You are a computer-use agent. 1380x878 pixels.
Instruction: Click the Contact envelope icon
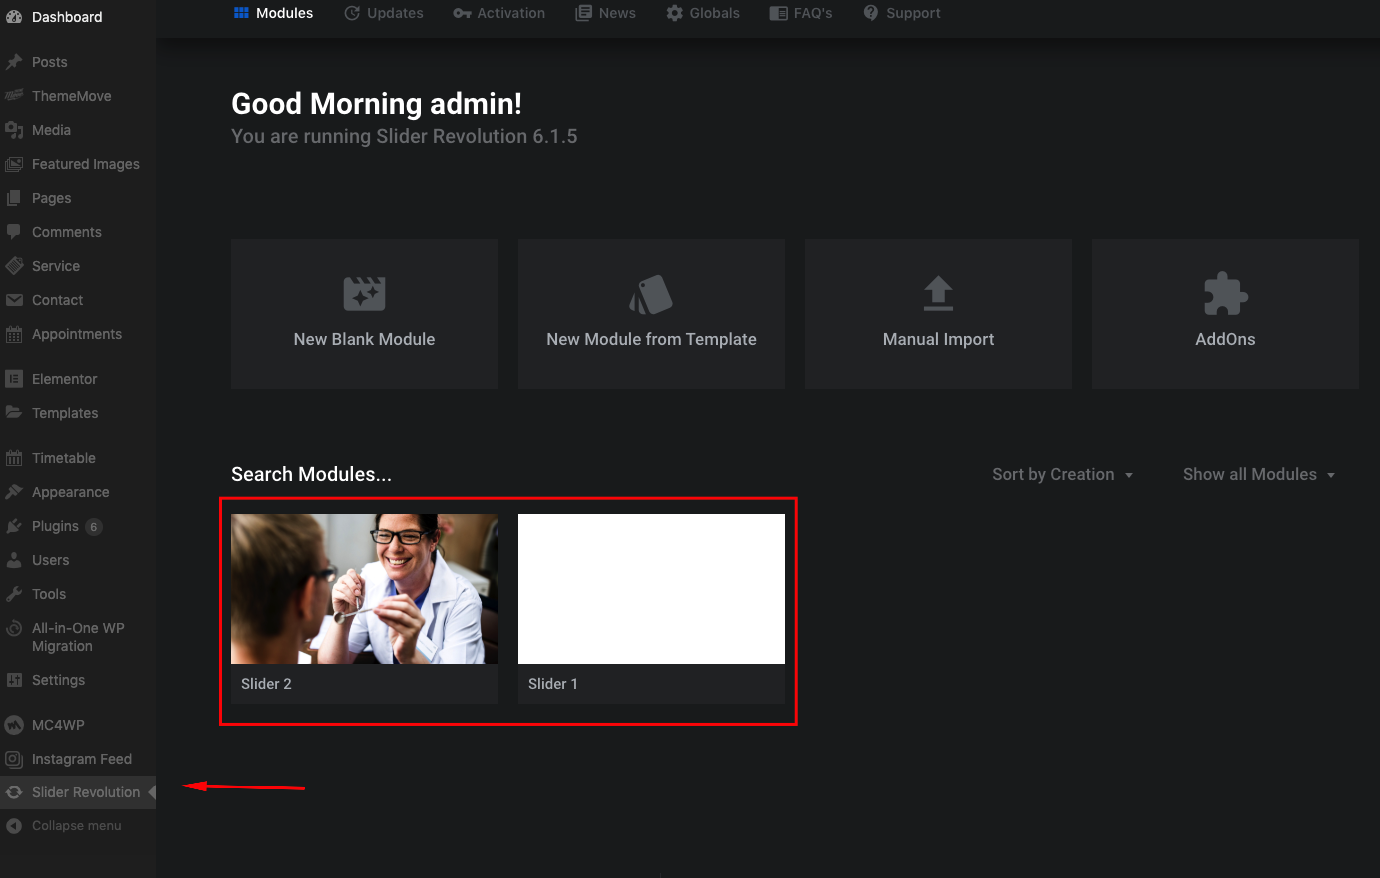[x=14, y=300]
